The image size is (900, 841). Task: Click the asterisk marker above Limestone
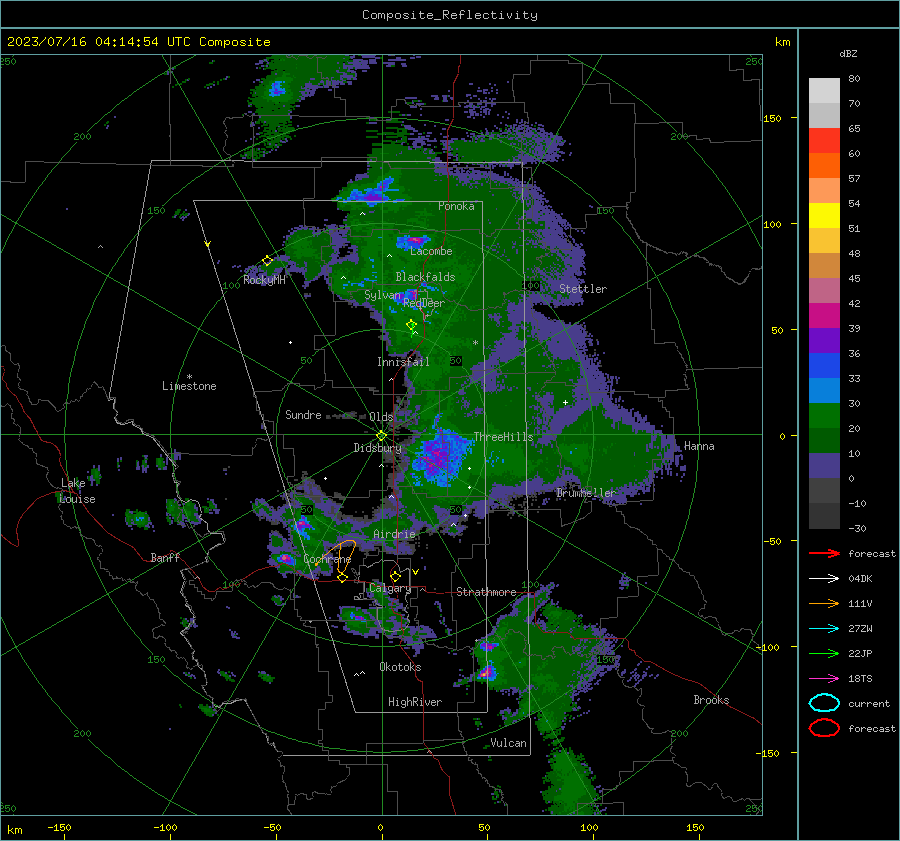point(189,377)
